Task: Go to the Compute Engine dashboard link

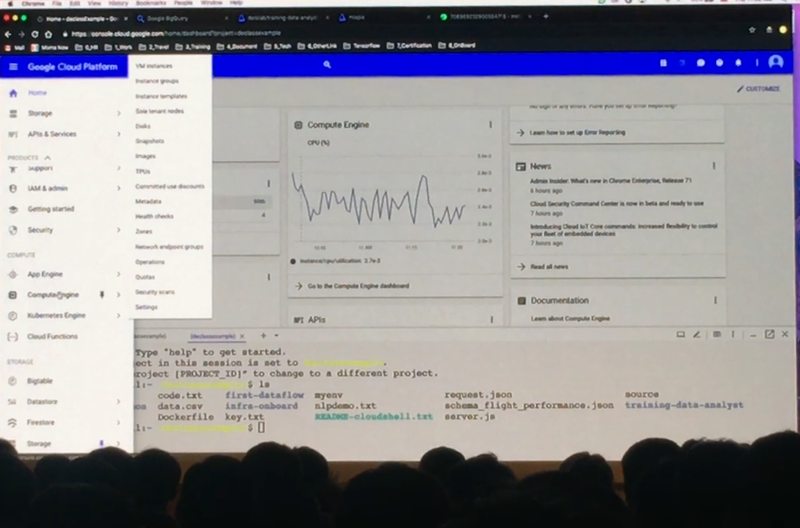Action: (x=358, y=286)
